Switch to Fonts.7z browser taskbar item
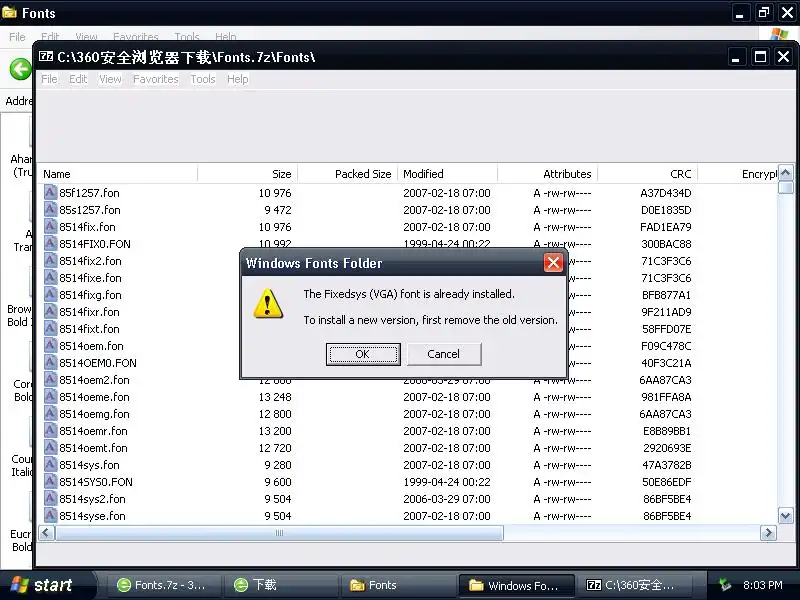Viewport: 800px width, 600px height. tap(163, 585)
